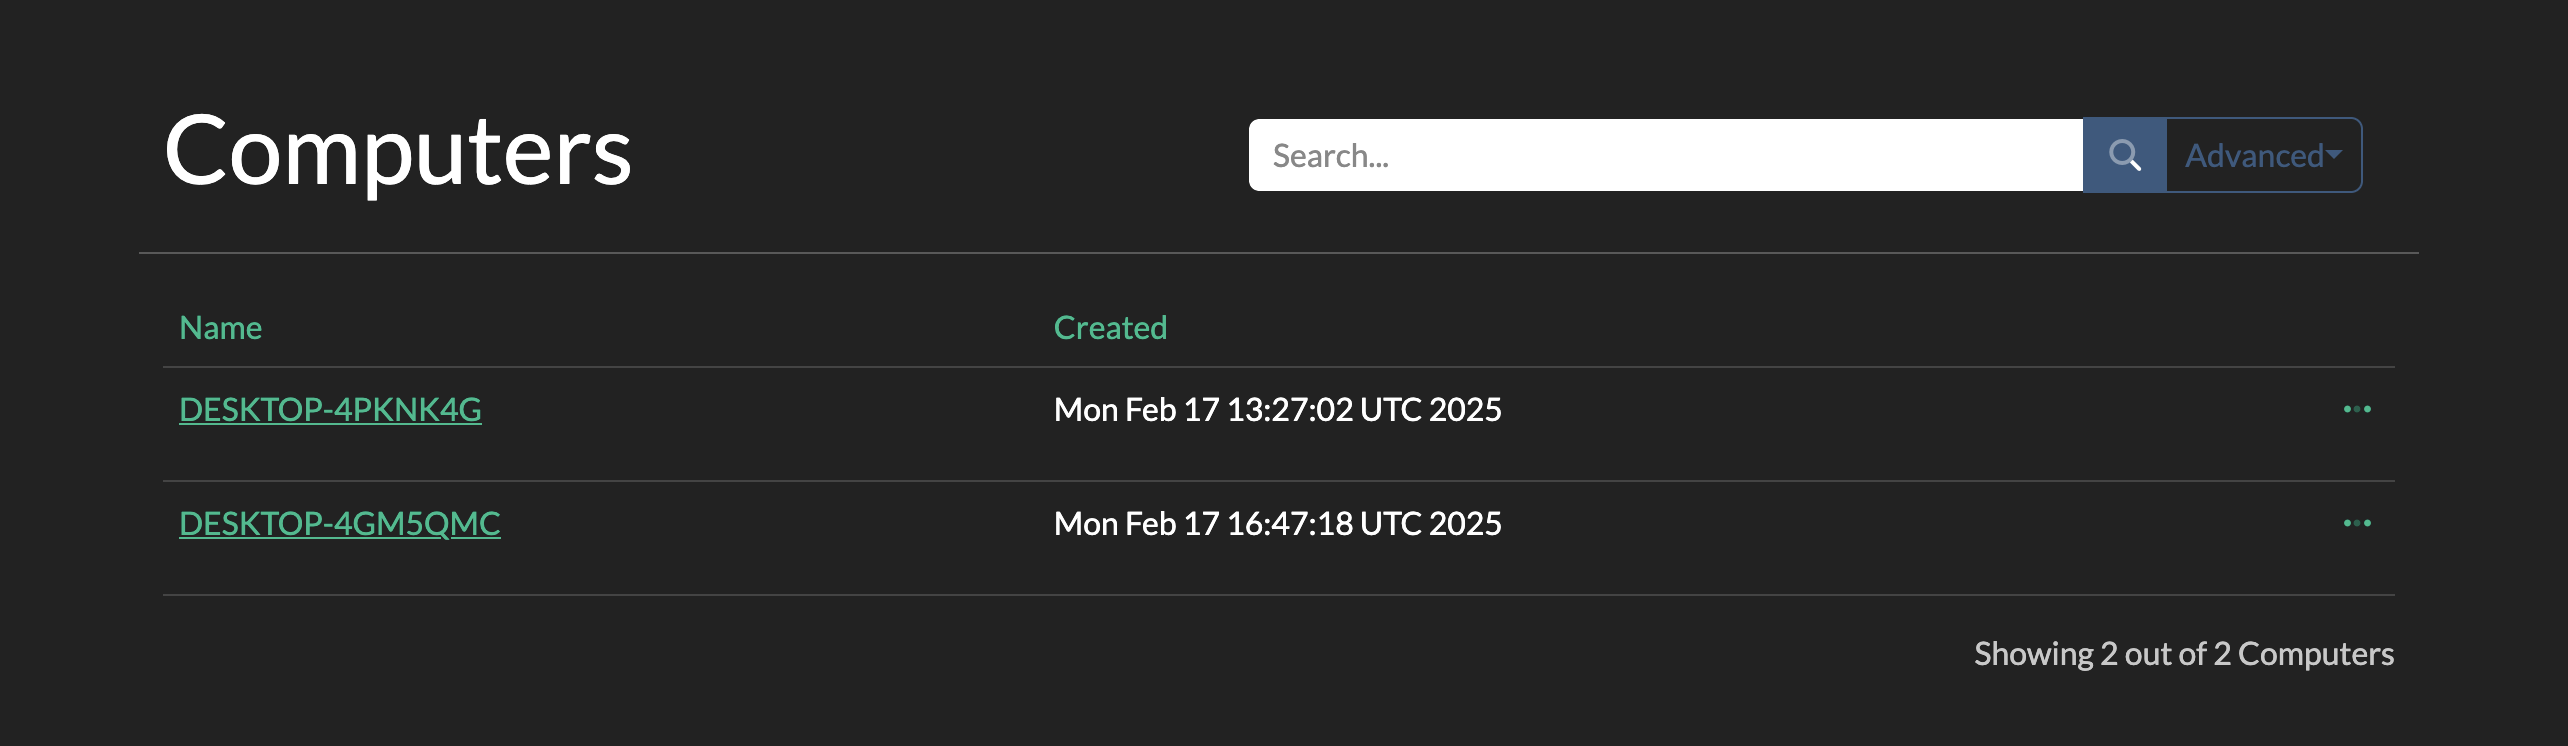
Task: Click the 16:47:18 time in the second row
Action: point(1289,524)
